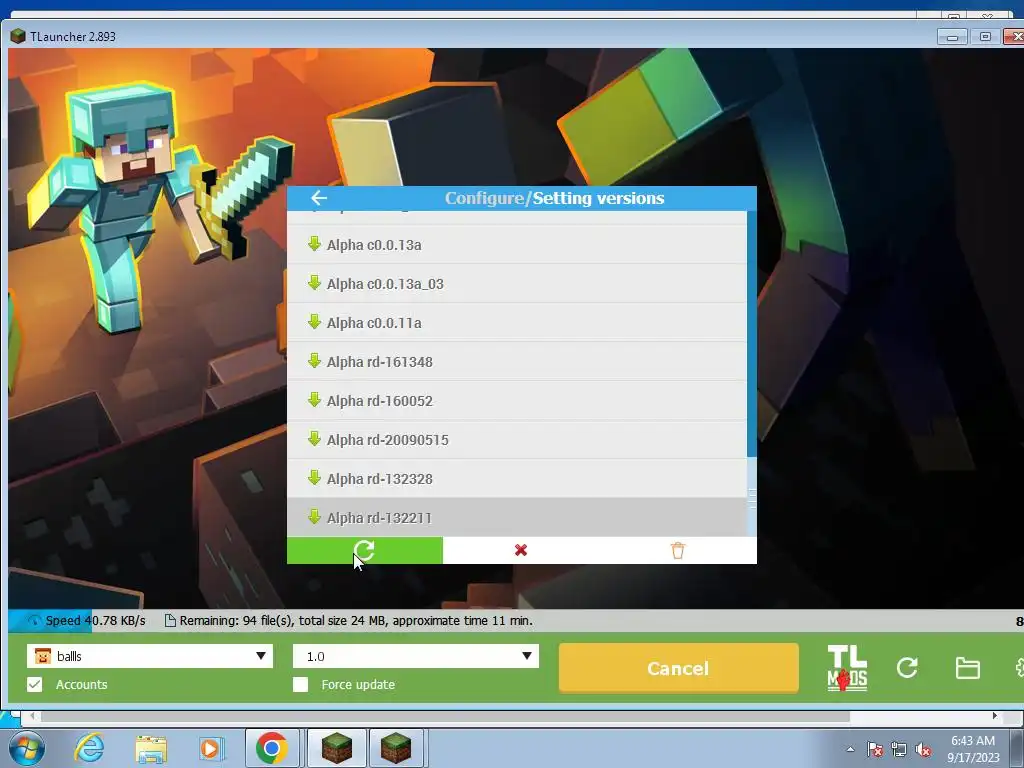Click the Configure/Setting versions header title
The height and width of the screenshot is (768, 1024).
pyautogui.click(x=554, y=198)
